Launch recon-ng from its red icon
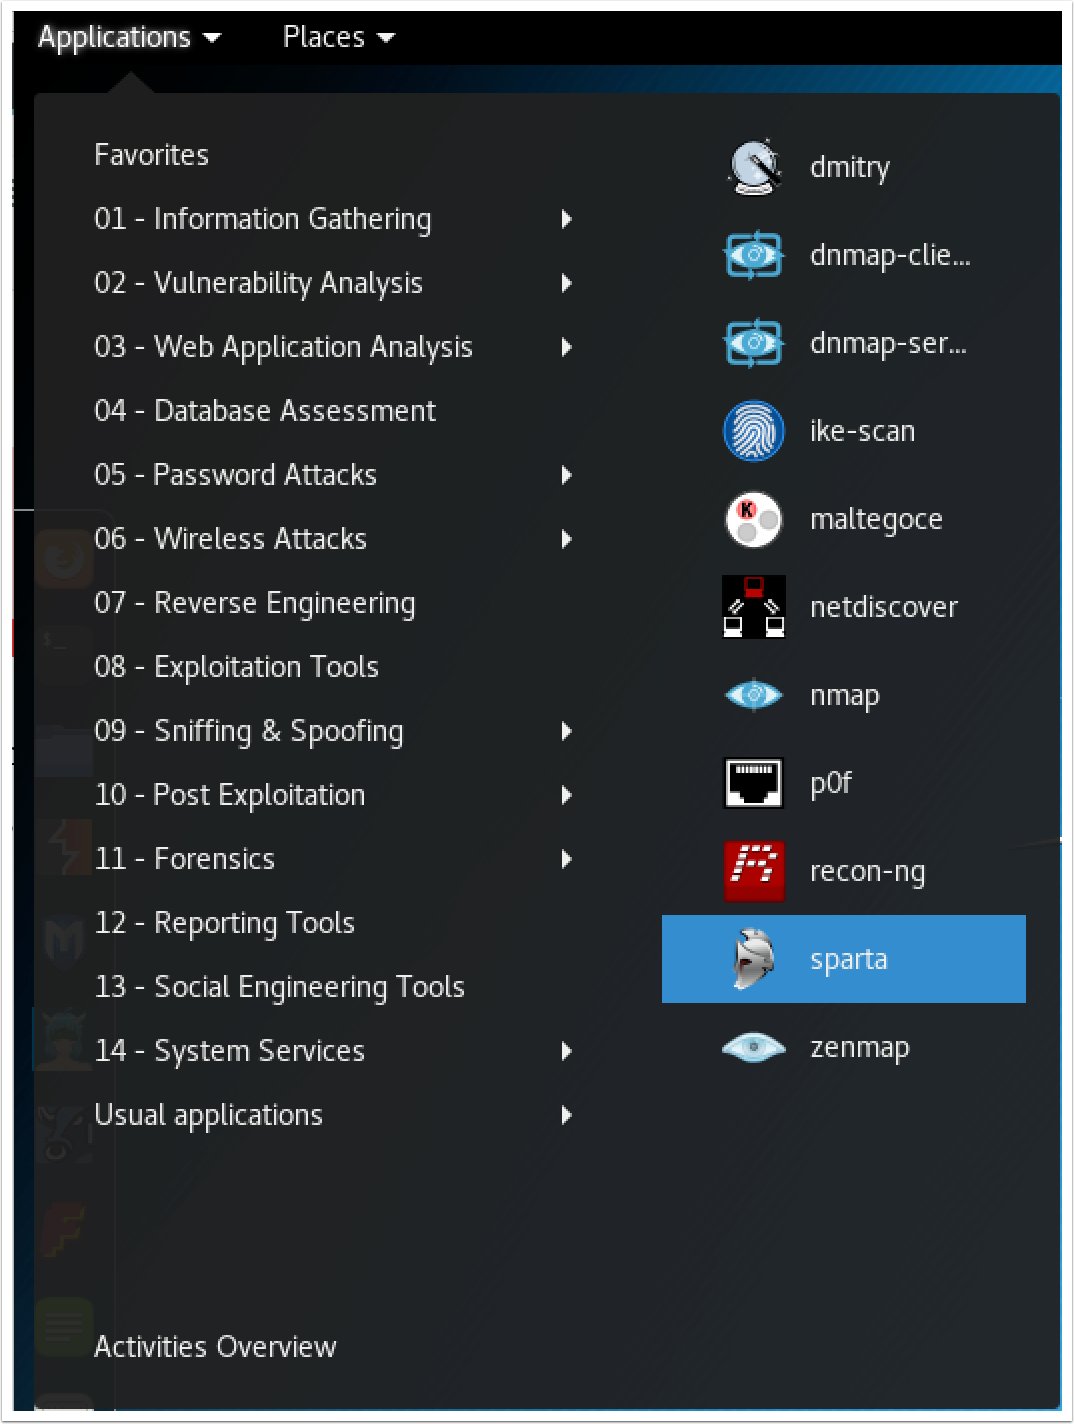 click(x=754, y=871)
